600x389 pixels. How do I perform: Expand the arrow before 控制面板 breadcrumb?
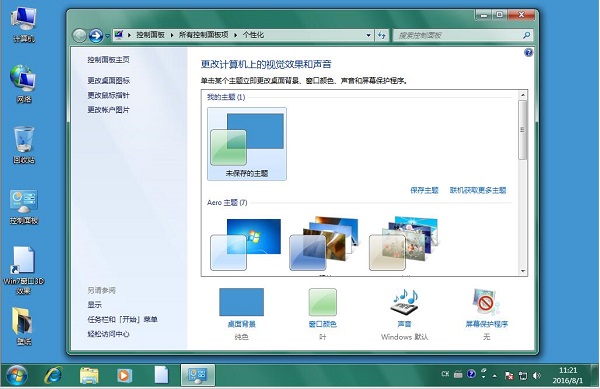click(129, 35)
